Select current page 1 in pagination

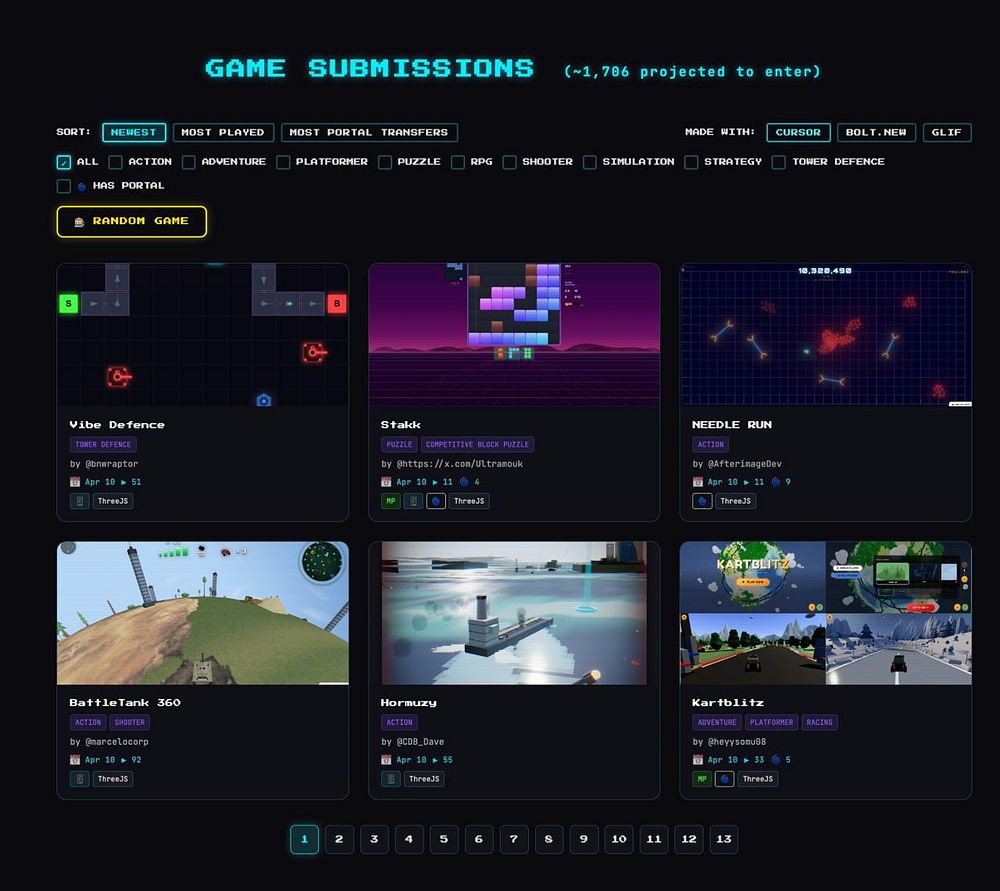coord(304,839)
